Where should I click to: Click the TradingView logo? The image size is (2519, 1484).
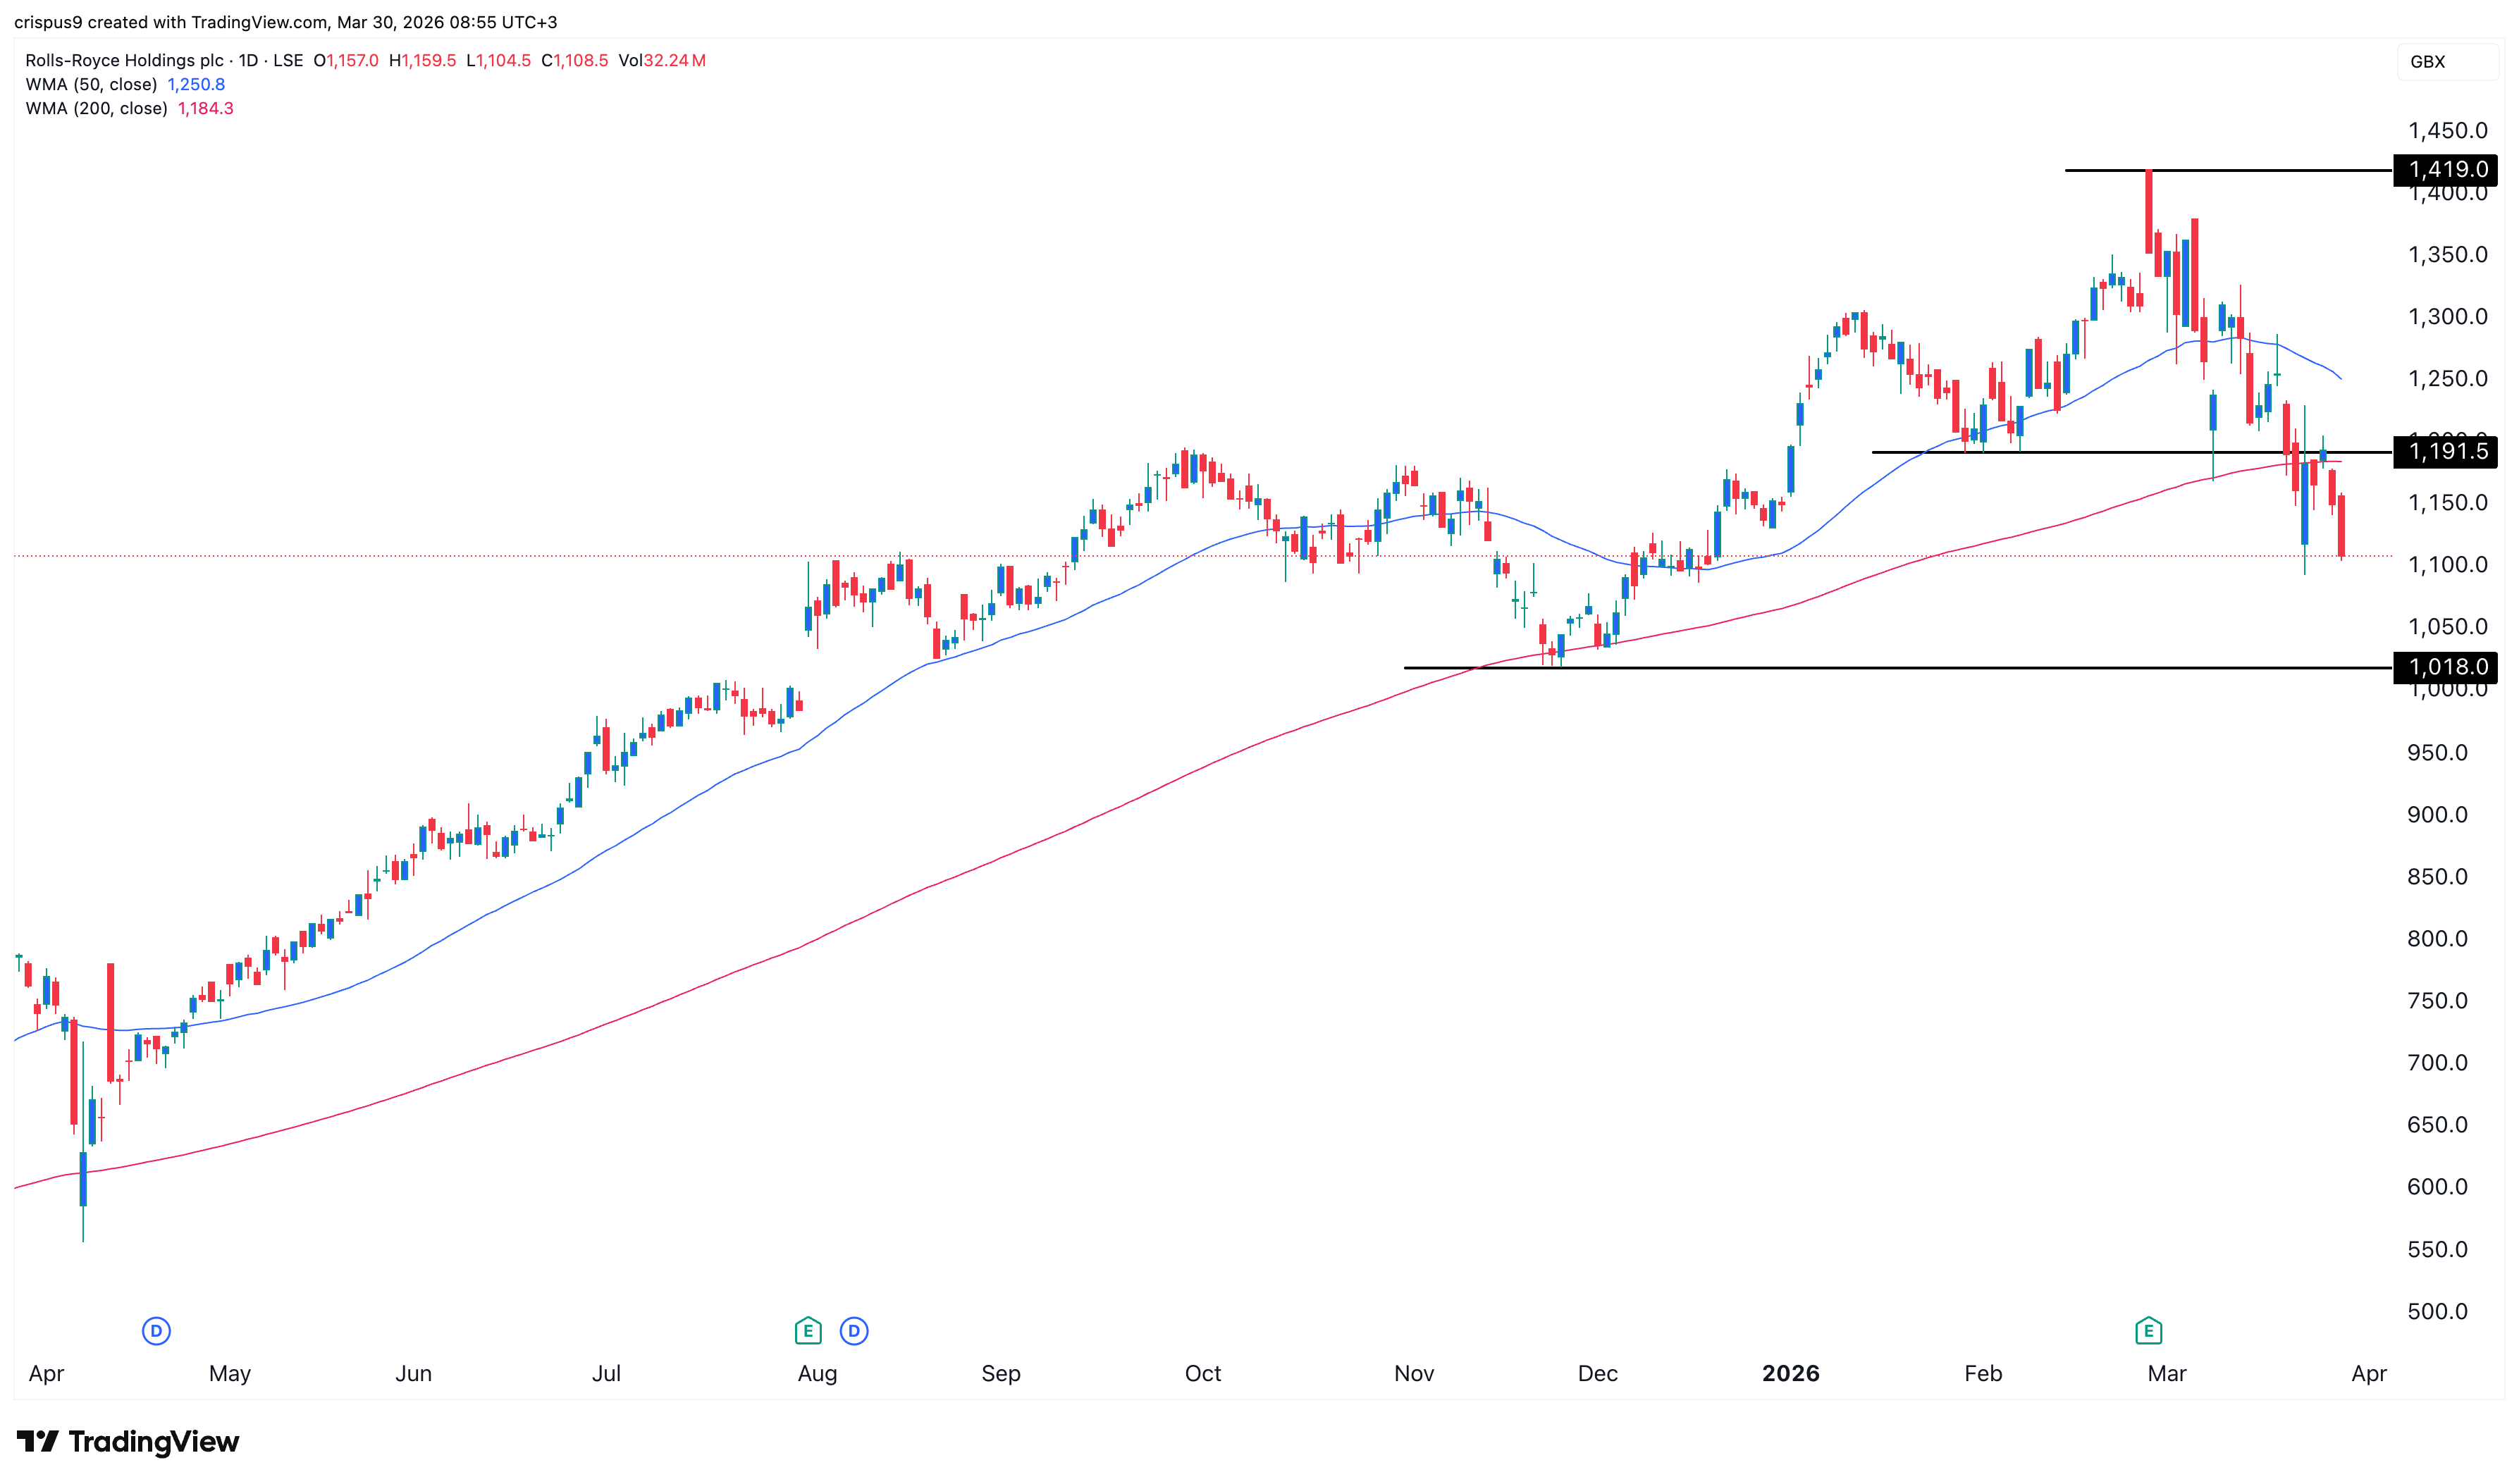(x=128, y=1441)
